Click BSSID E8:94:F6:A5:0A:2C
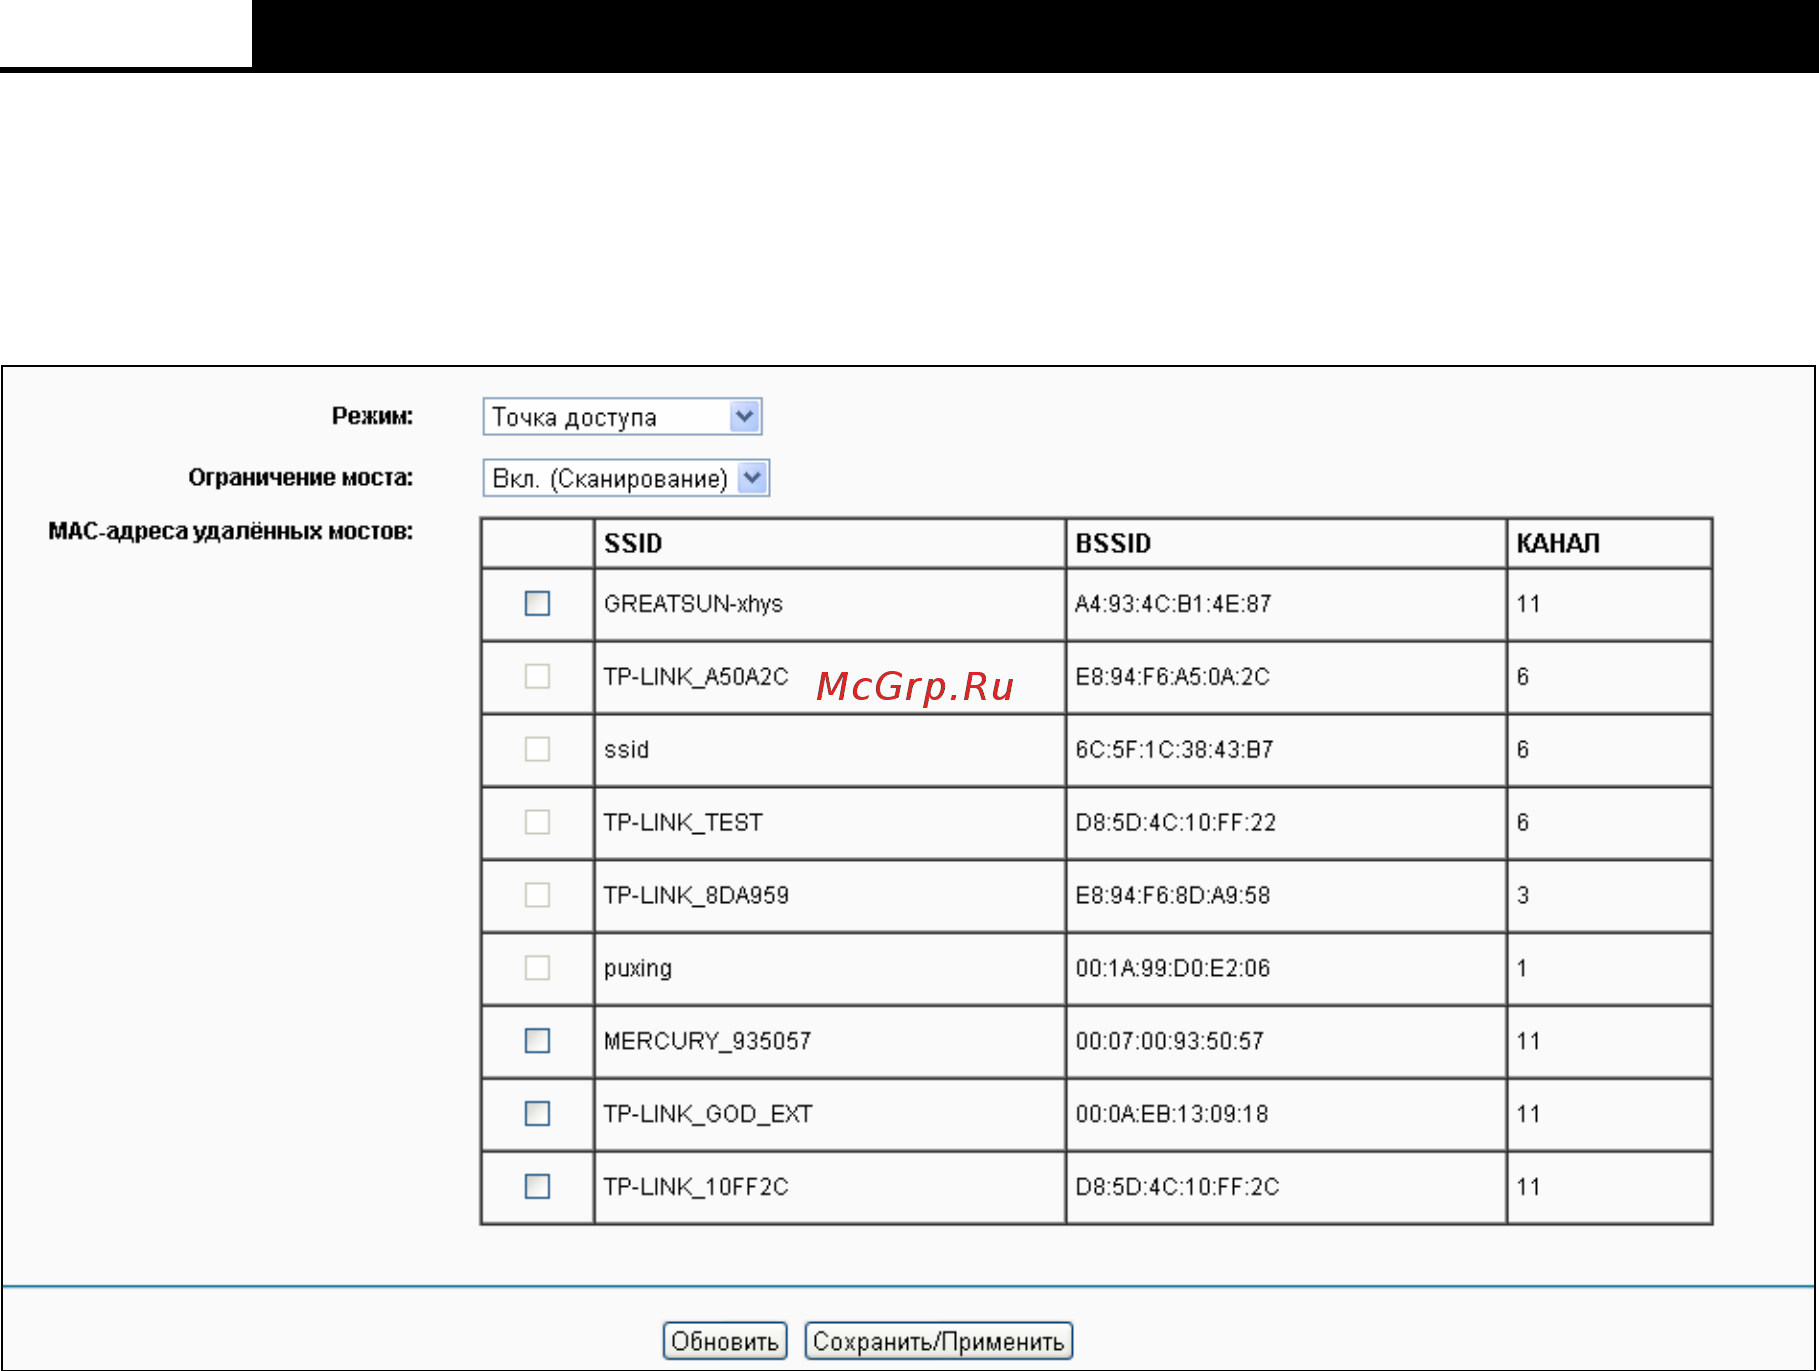The width and height of the screenshot is (1819, 1371). [x=1172, y=677]
